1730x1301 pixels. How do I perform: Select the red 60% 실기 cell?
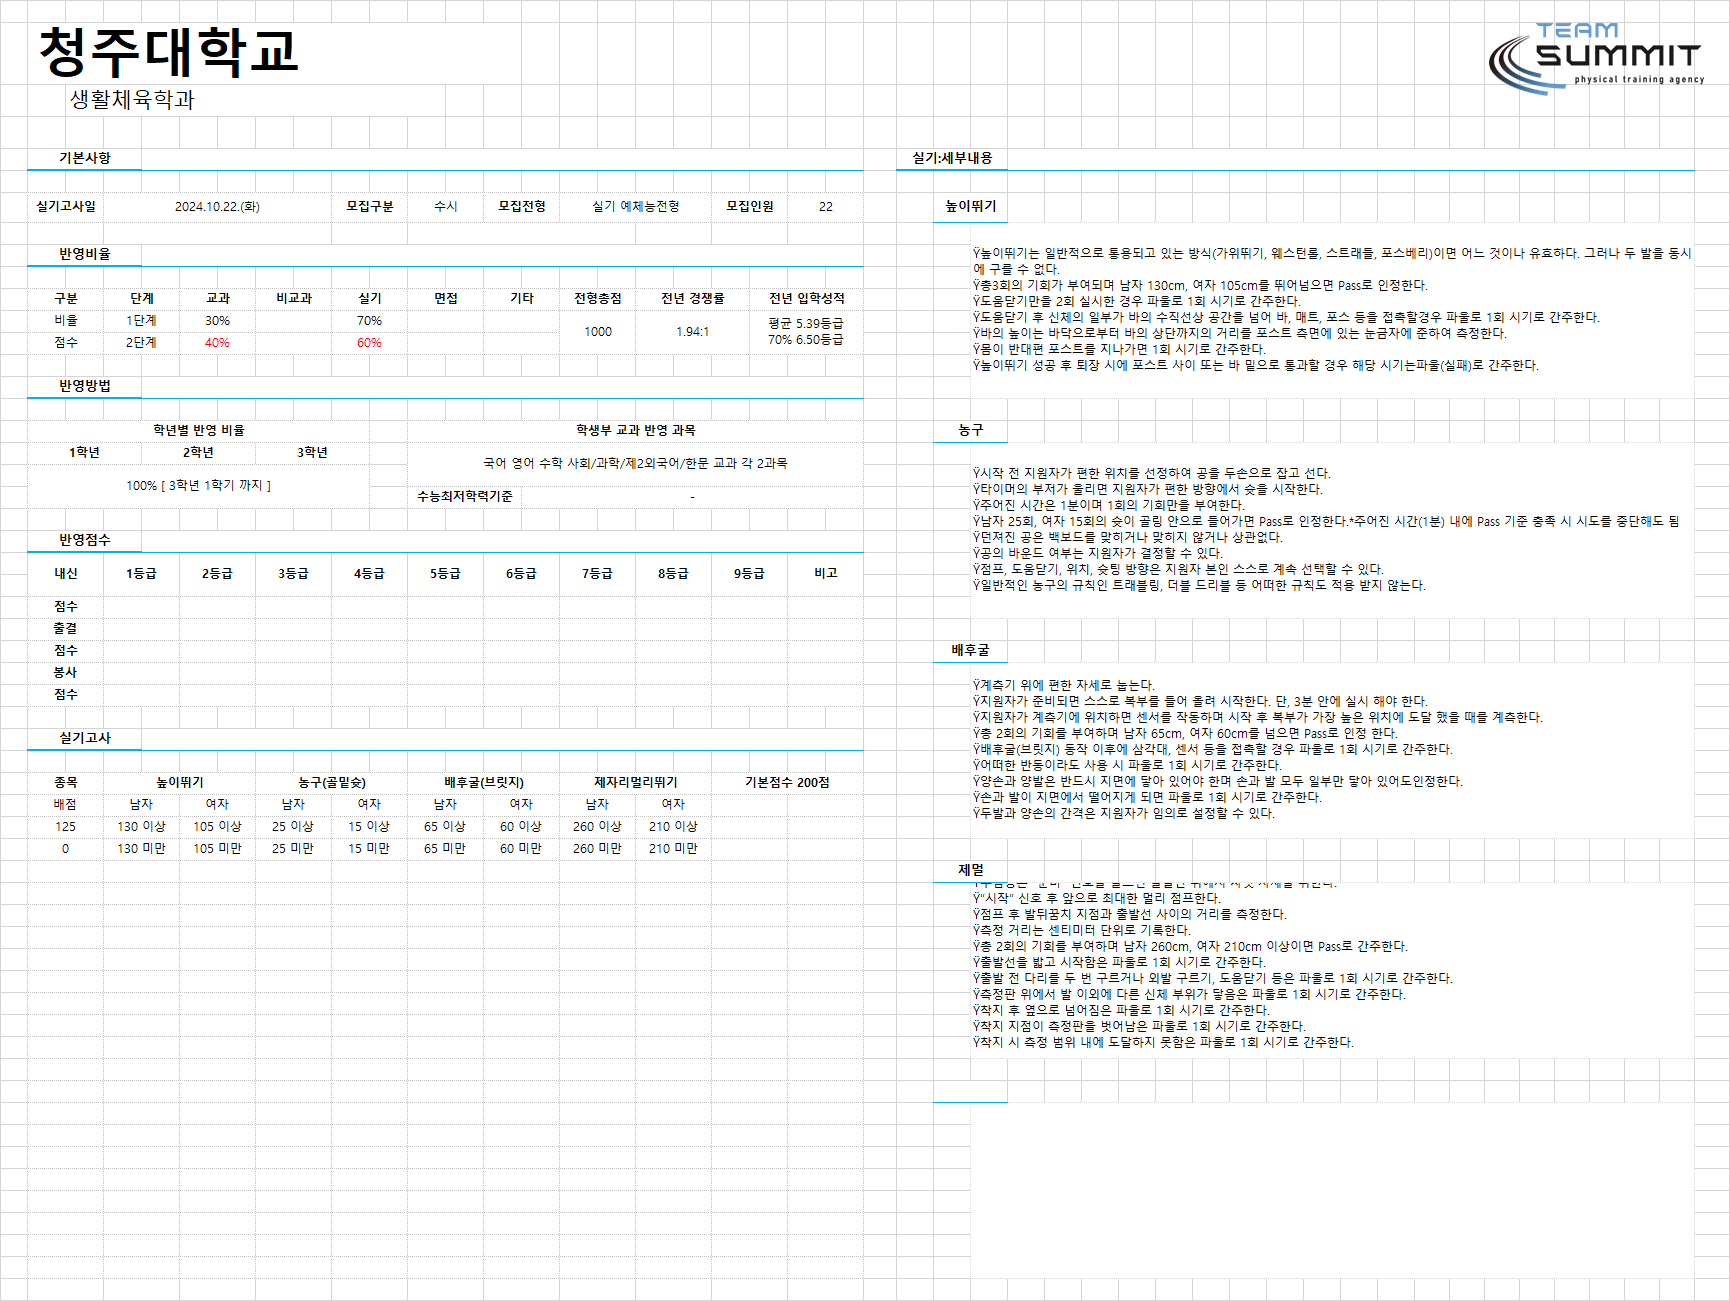tap(369, 342)
